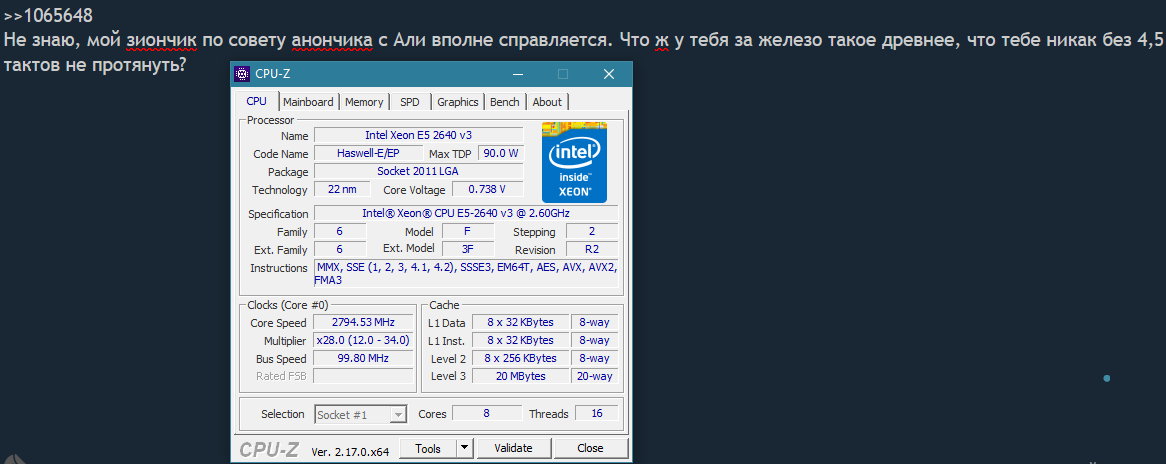1166x464 pixels.
Task: Click the Package value Socket 2011 LGA
Action: click(419, 171)
